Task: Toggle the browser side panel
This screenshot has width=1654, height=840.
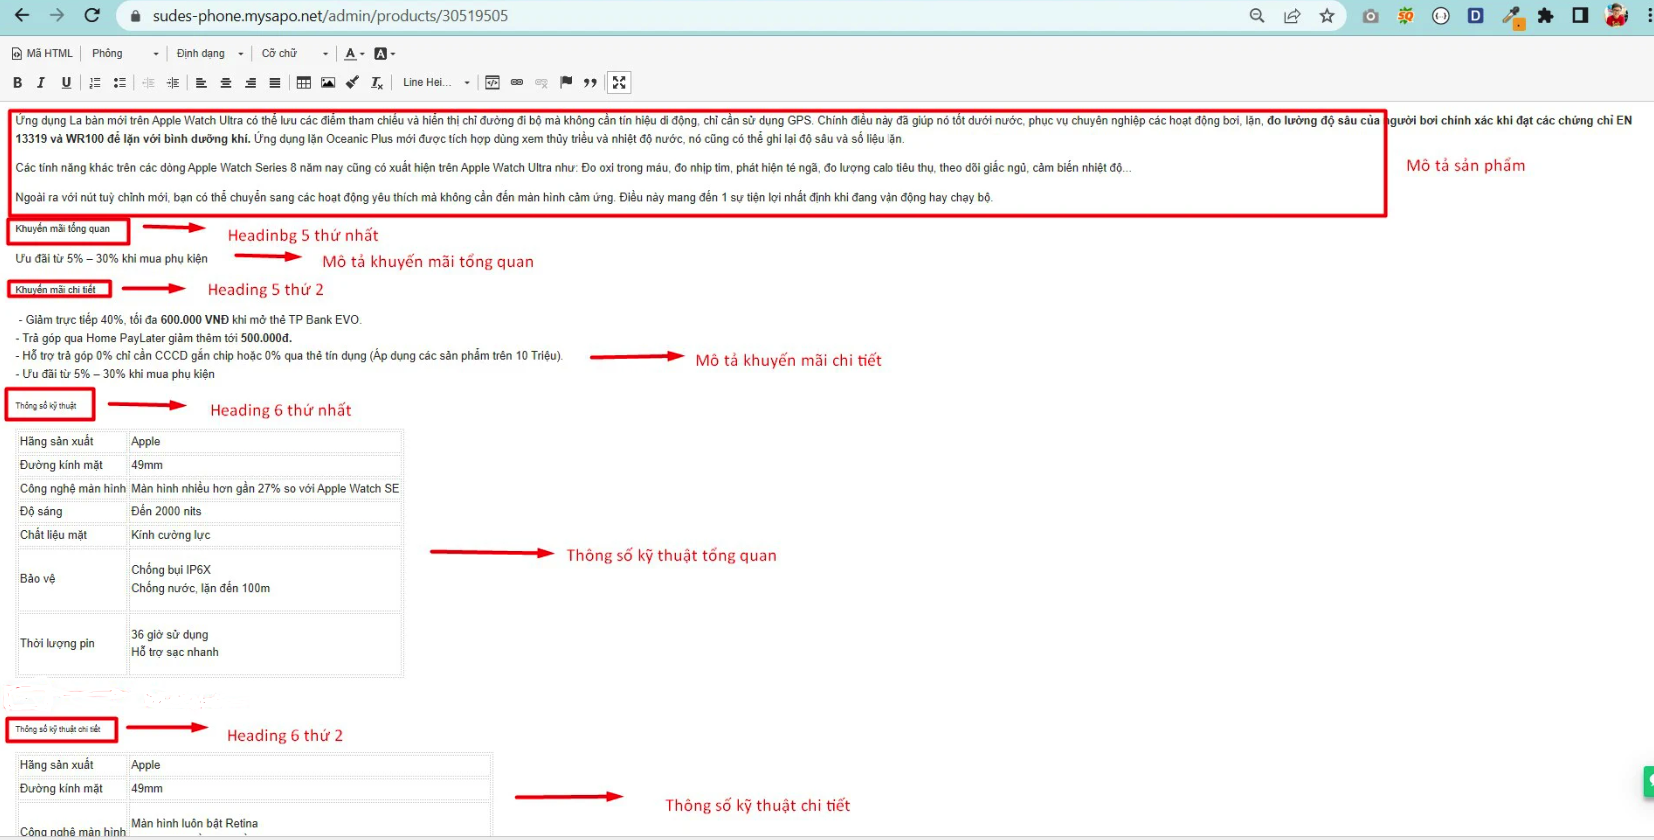Action: click(x=1580, y=16)
